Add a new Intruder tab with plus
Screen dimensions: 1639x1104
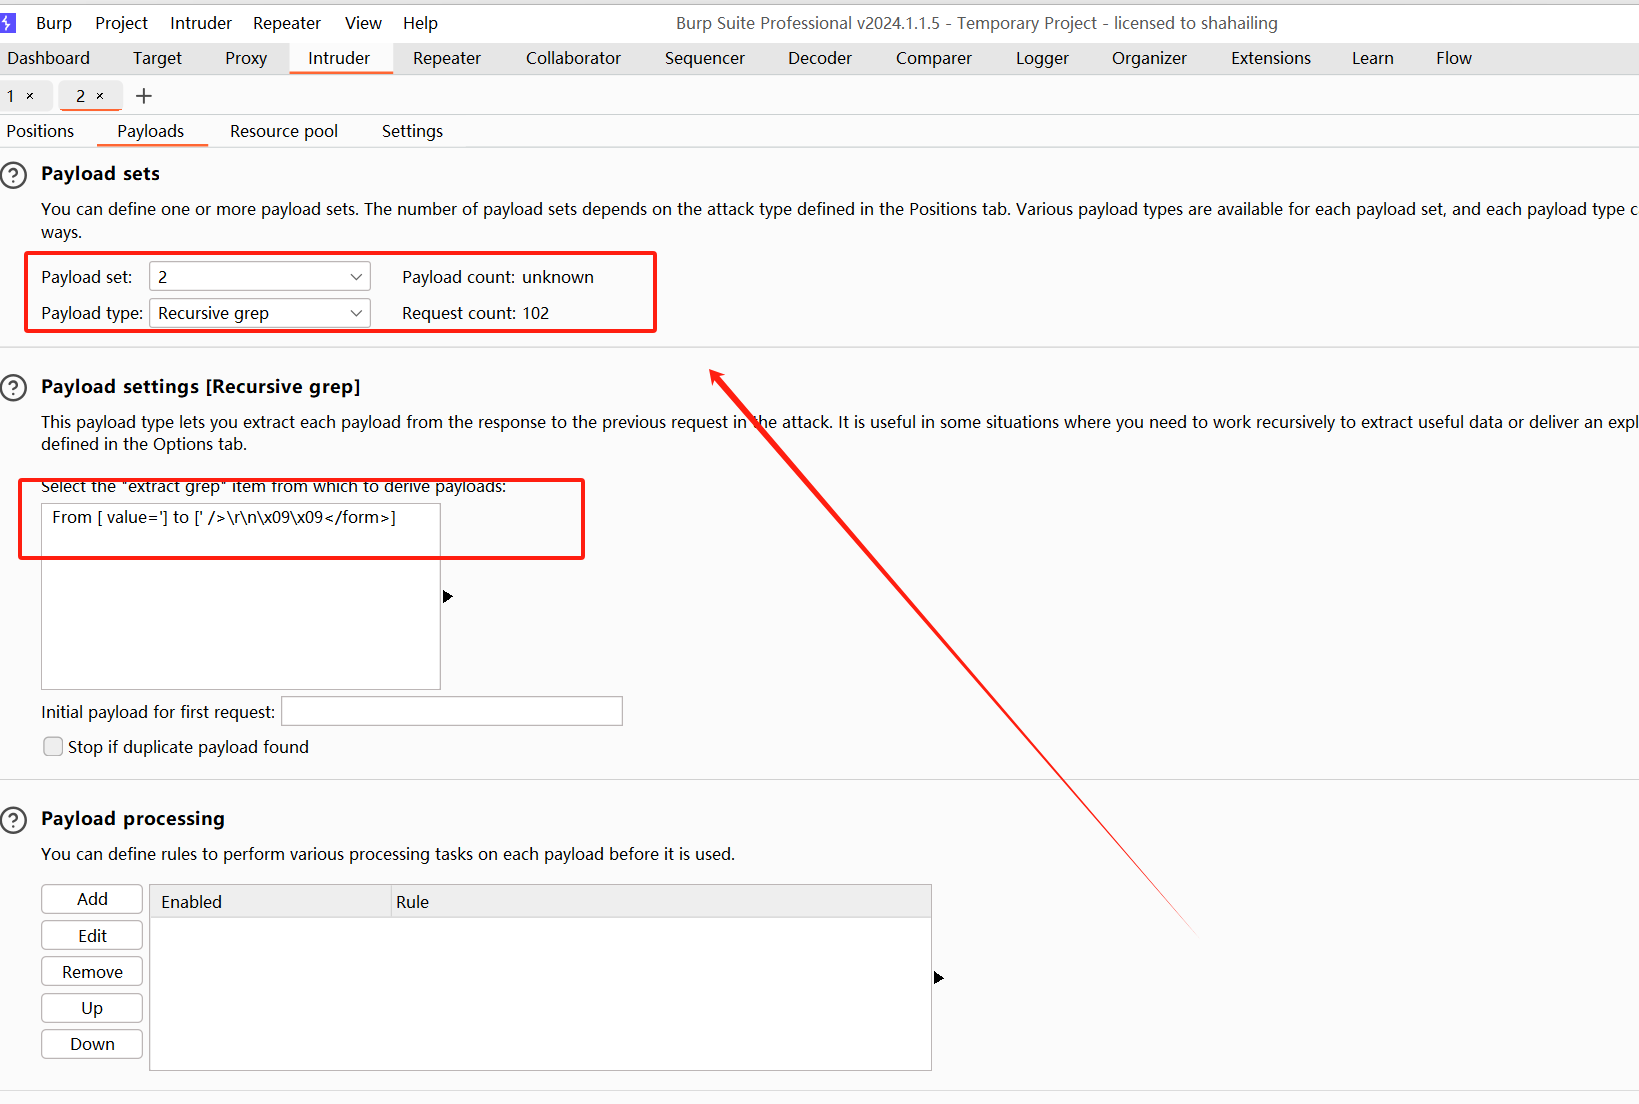pyautogui.click(x=144, y=96)
